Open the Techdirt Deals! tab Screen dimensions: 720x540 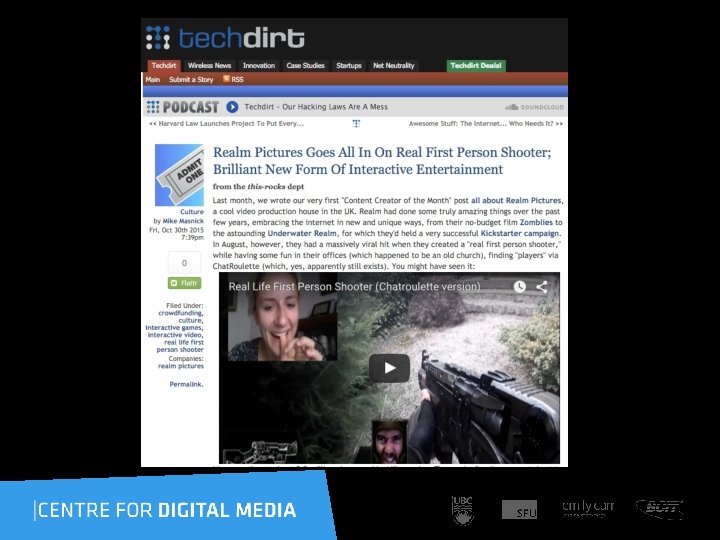[476, 66]
